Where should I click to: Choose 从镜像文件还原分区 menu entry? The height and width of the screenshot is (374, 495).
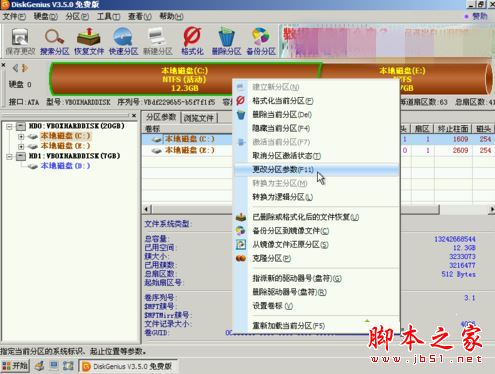pos(290,244)
